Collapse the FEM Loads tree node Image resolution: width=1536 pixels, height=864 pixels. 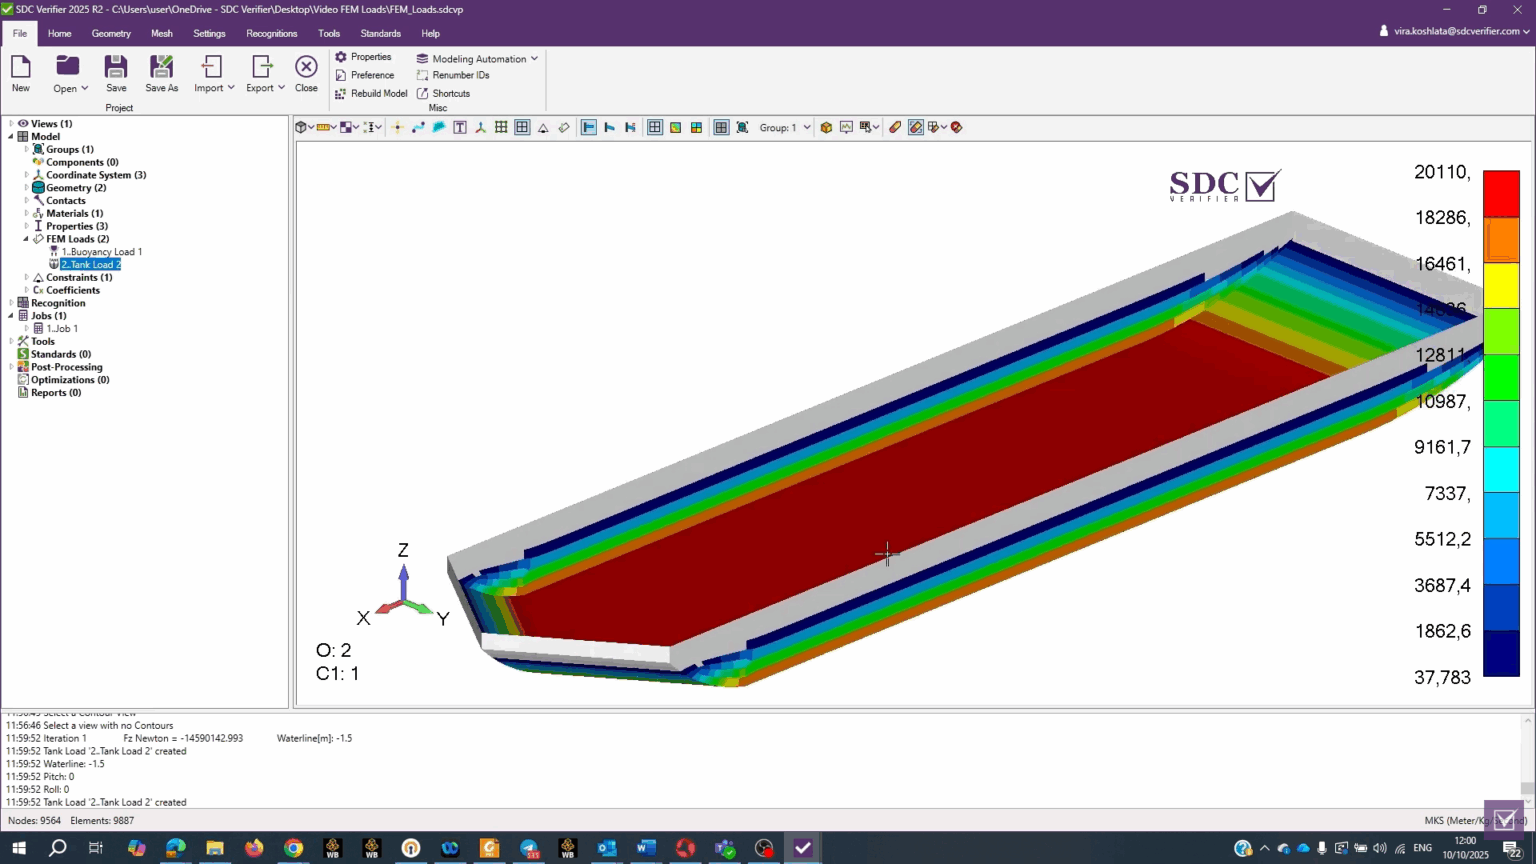[x=26, y=239]
